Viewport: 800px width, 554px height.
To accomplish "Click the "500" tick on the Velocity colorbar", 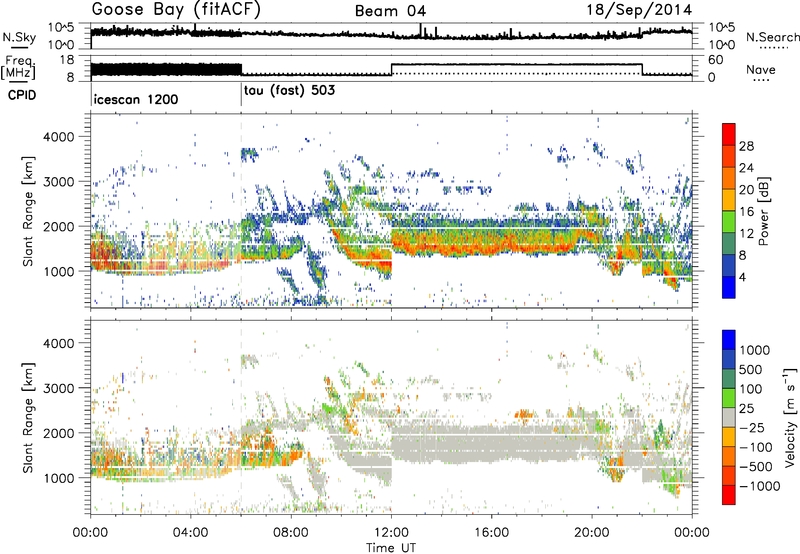I will click(751, 369).
